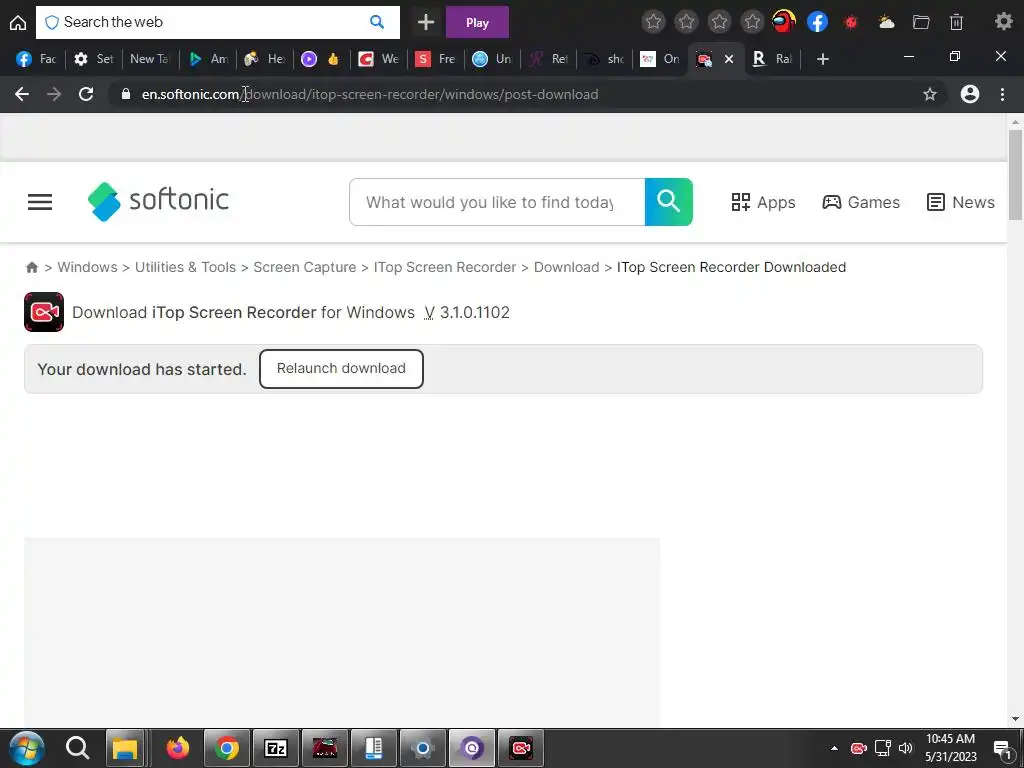
Task: Open the Games section
Action: pyautogui.click(x=861, y=202)
